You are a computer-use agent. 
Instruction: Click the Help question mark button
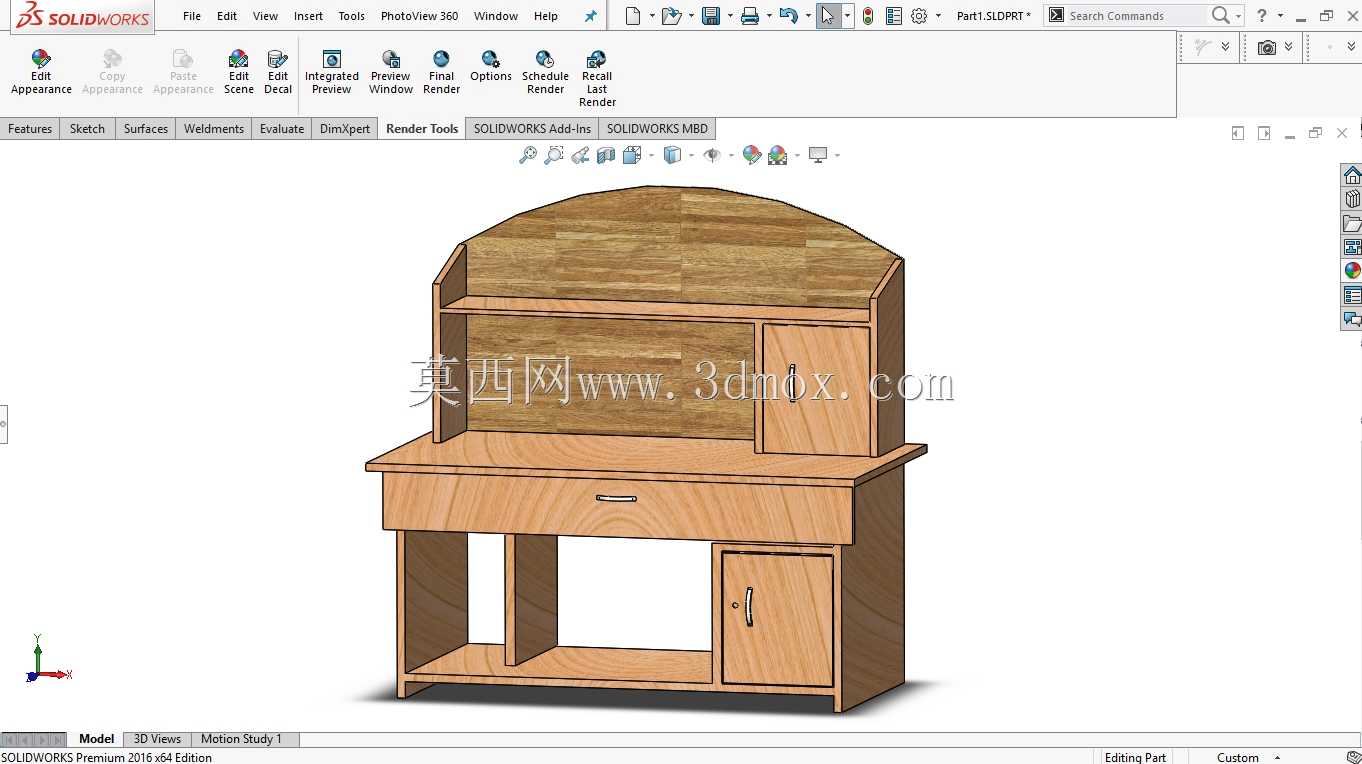pyautogui.click(x=1262, y=16)
